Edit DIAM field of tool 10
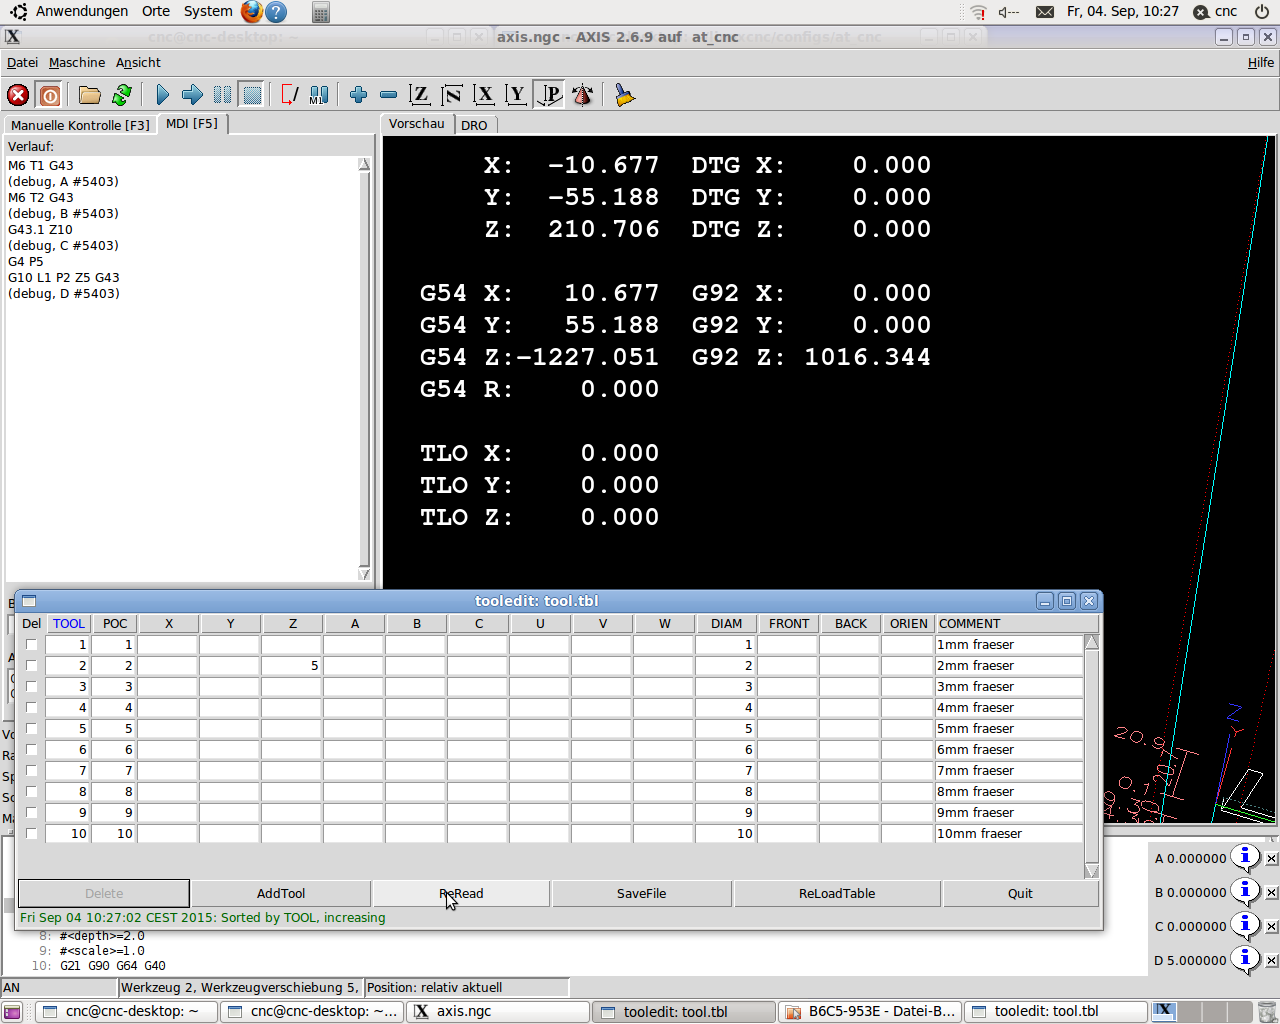The height and width of the screenshot is (1024, 1280). pos(725,834)
